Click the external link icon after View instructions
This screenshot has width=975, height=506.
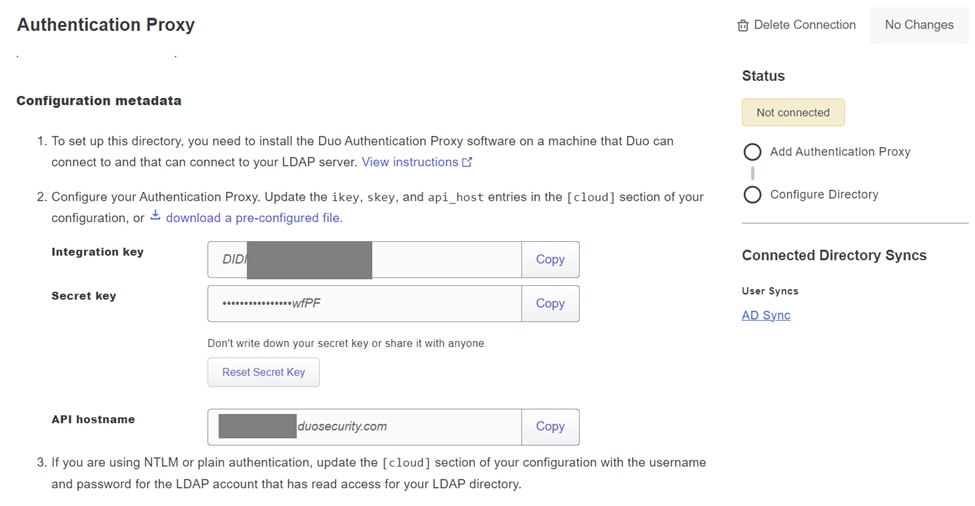[x=467, y=162]
